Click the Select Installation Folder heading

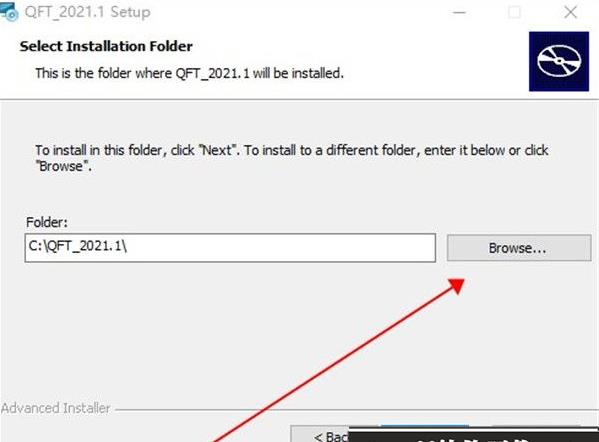pos(106,46)
